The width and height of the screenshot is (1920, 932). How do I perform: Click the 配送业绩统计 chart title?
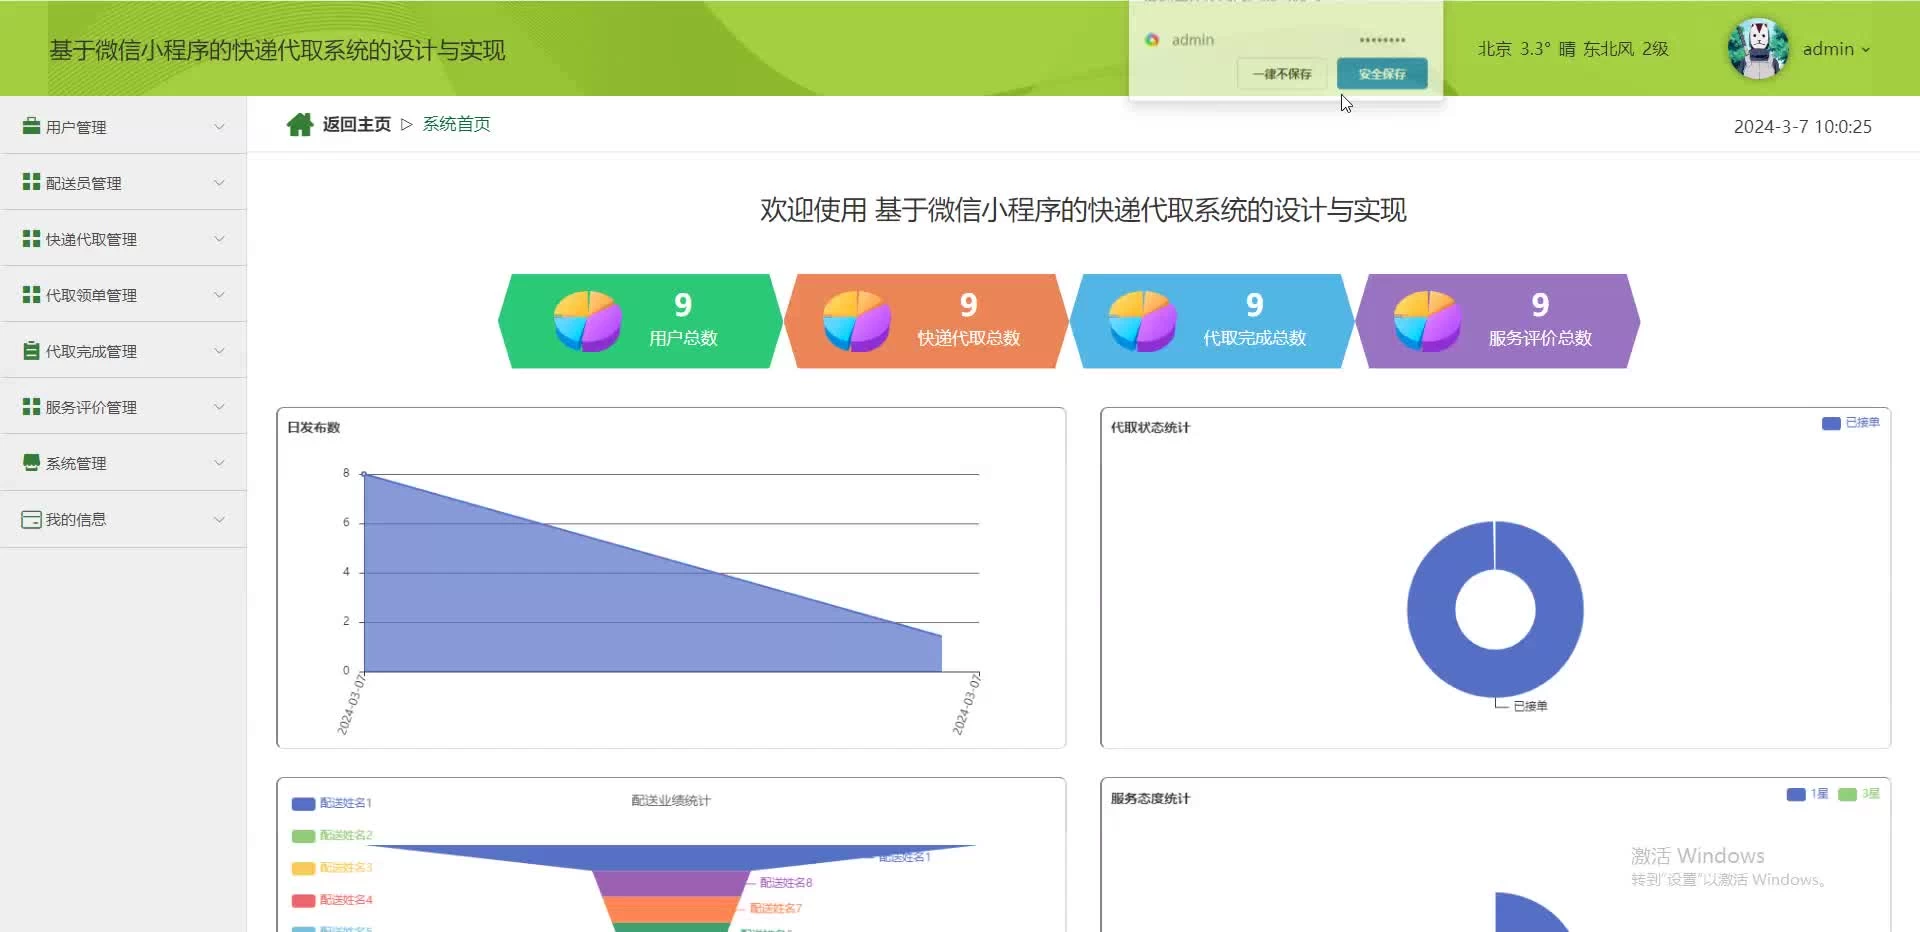[671, 800]
